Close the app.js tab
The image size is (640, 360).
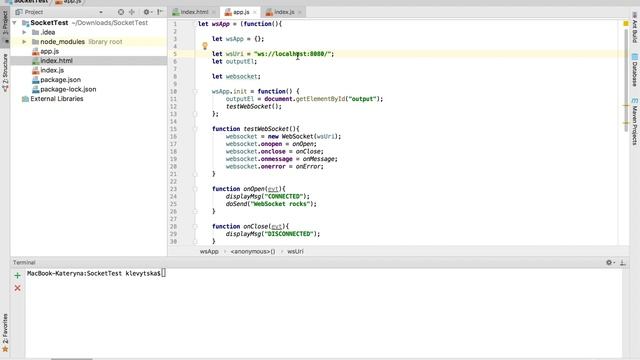point(255,12)
